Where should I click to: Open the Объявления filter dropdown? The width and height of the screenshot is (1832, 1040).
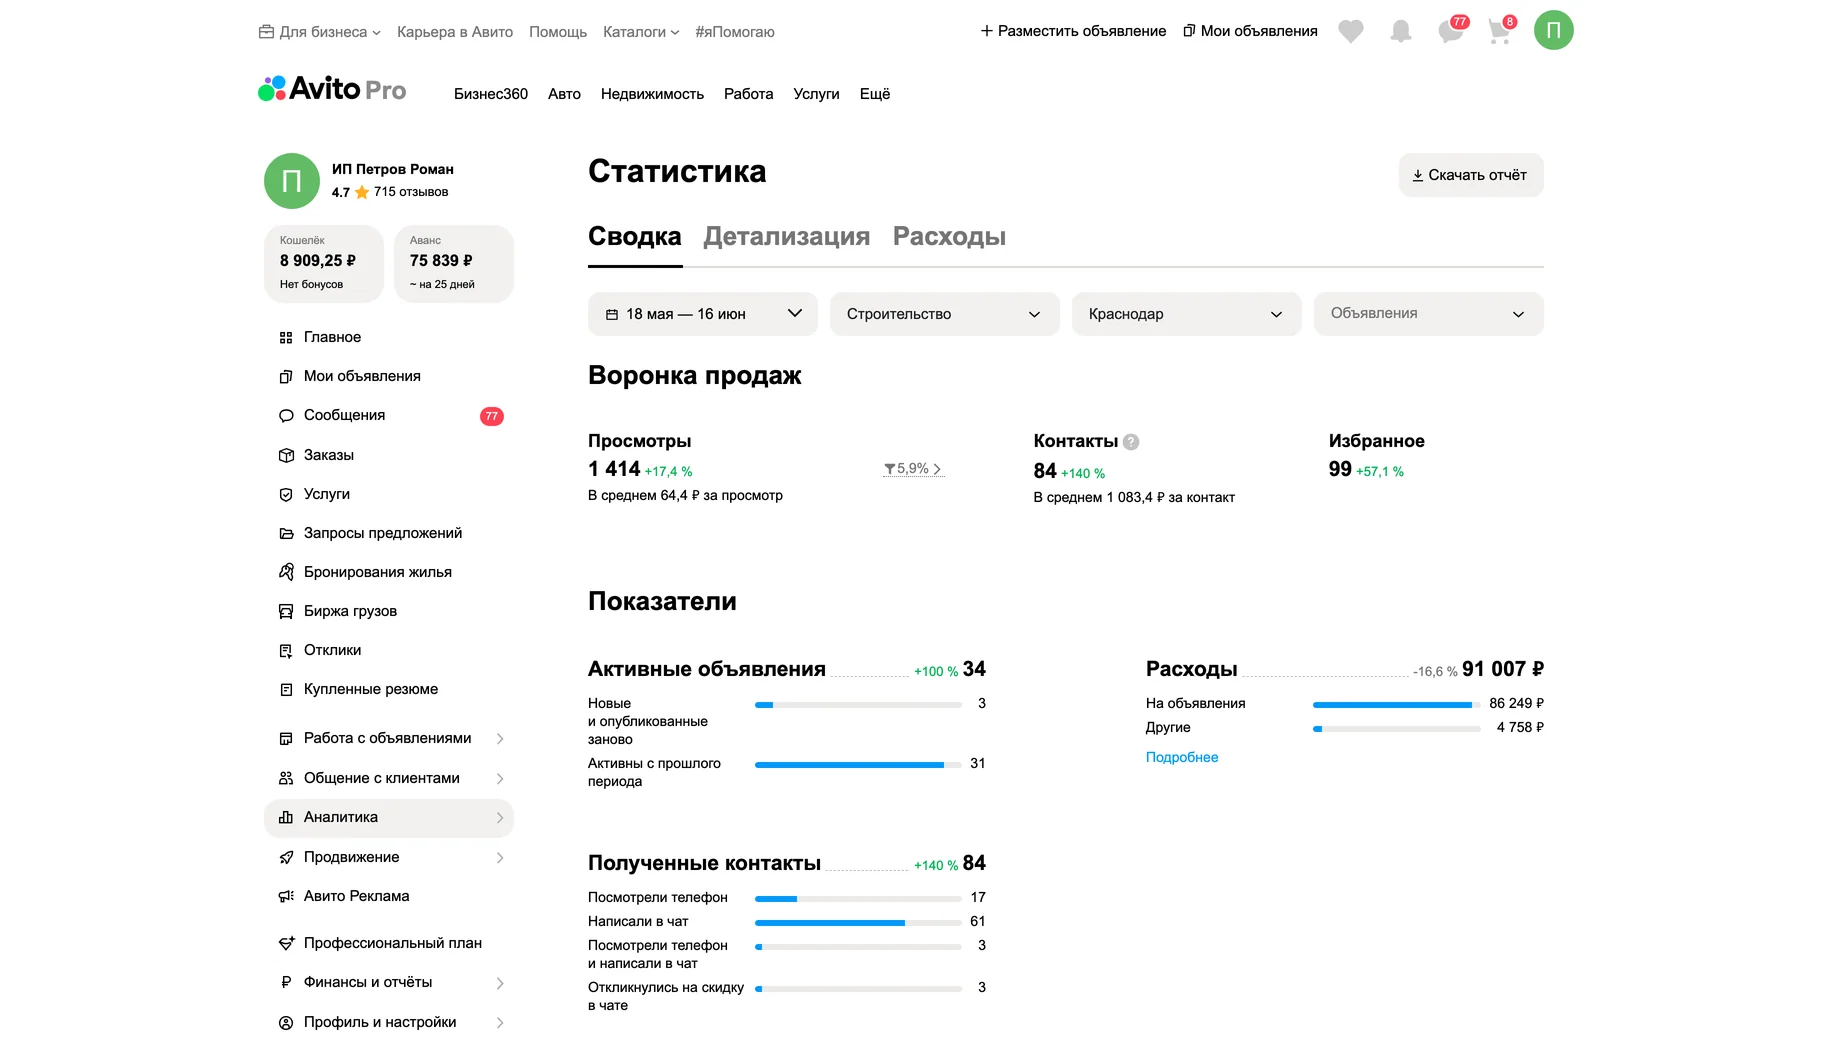click(x=1429, y=314)
